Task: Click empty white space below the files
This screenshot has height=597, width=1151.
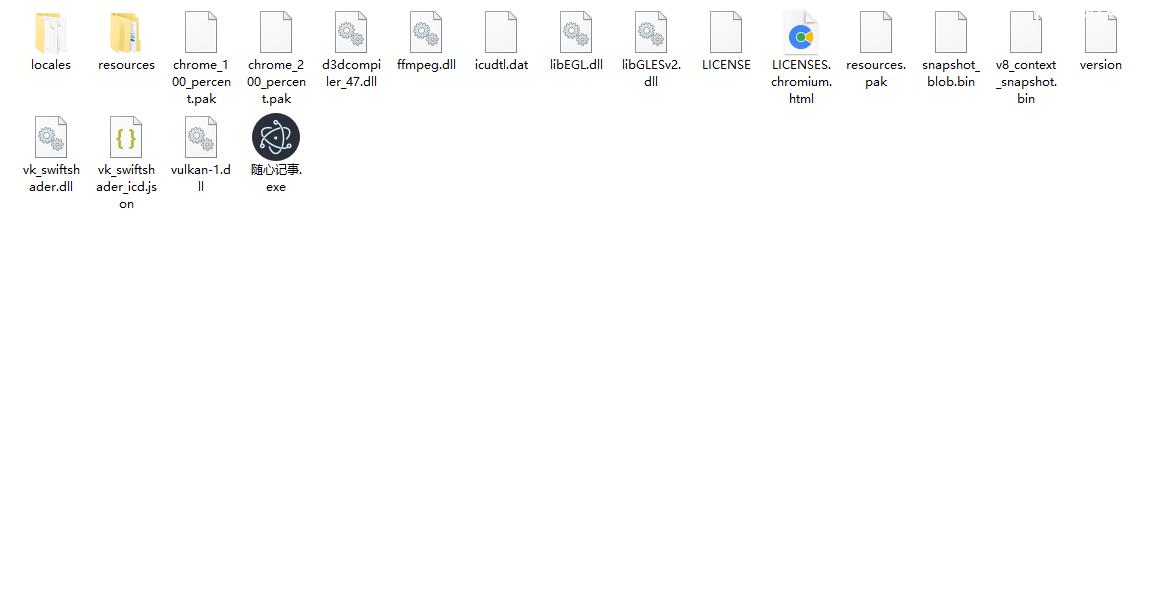Action: click(600, 400)
